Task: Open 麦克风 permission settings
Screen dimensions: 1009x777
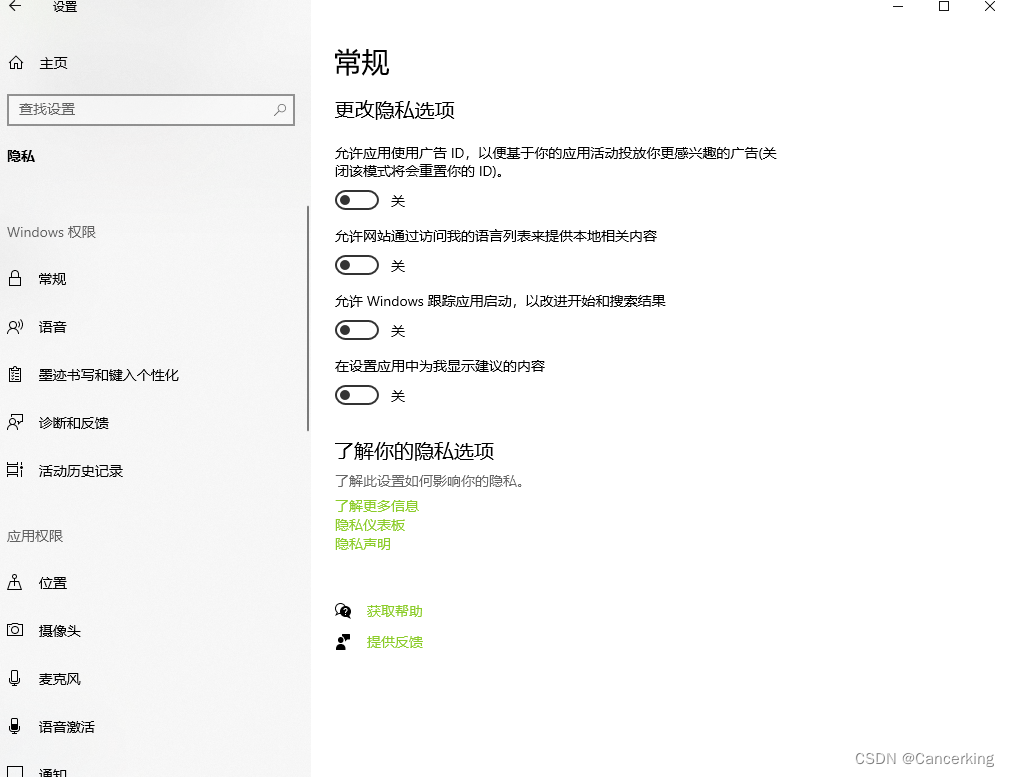Action: click(59, 679)
